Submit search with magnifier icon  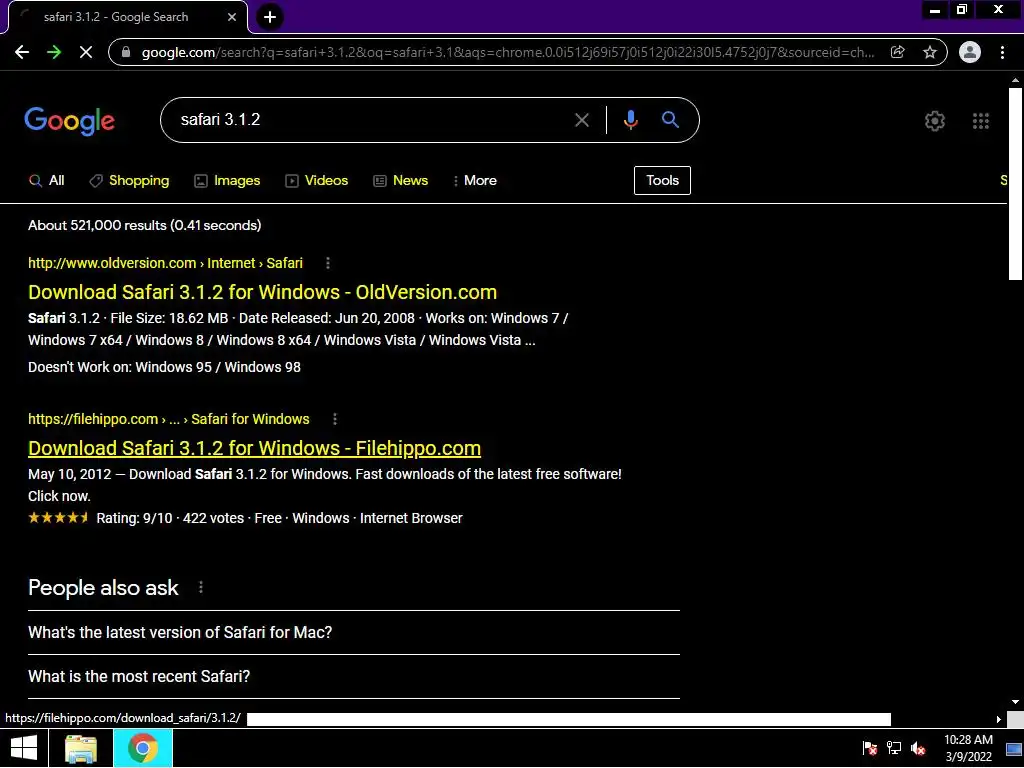(x=670, y=120)
